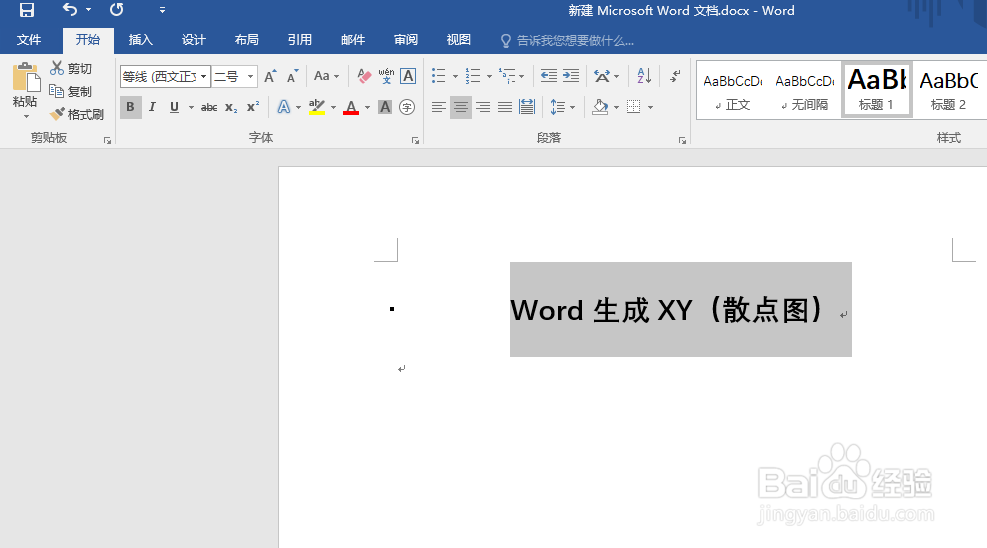
Task: Apply yellow text highlight color
Action: point(317,108)
